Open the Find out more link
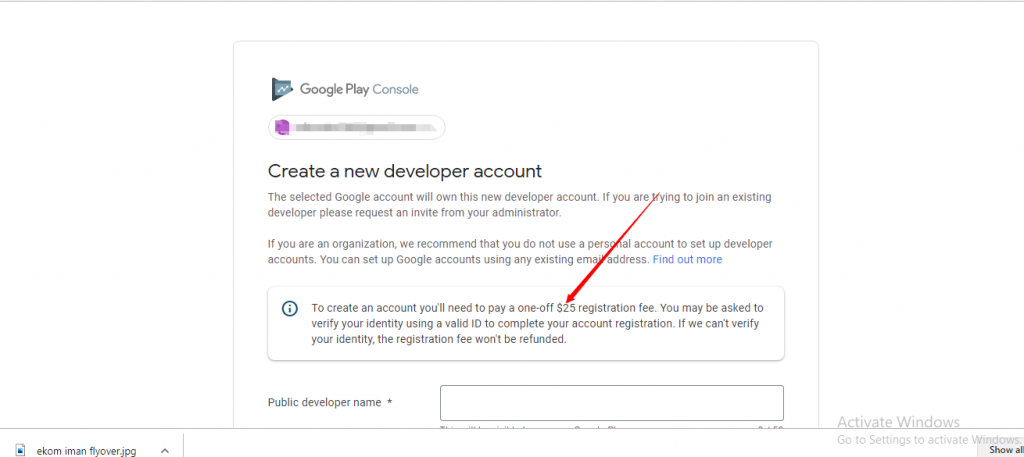The image size is (1024, 457). 687,259
